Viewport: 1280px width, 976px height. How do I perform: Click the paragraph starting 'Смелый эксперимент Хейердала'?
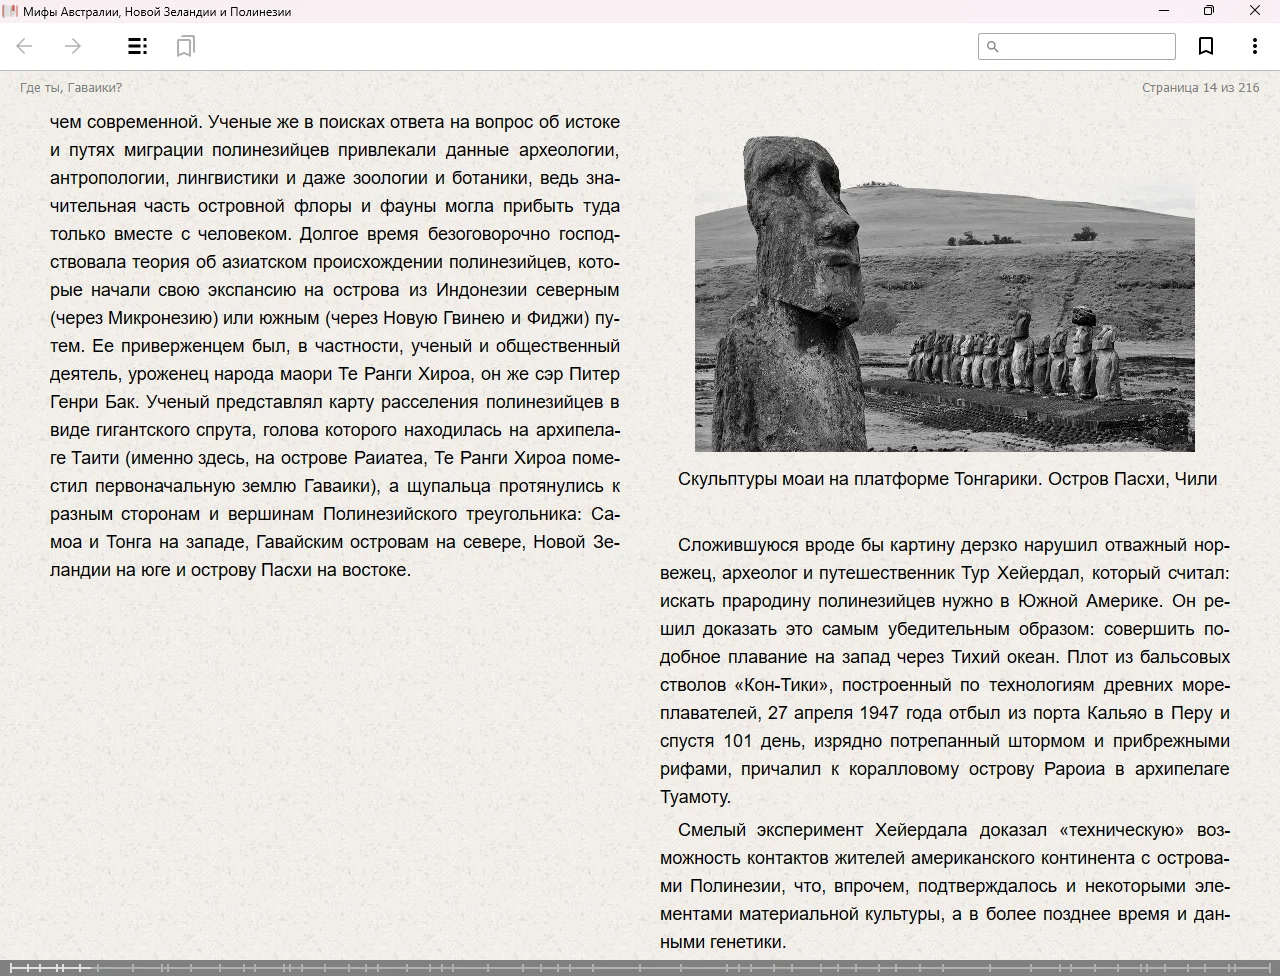tap(944, 885)
